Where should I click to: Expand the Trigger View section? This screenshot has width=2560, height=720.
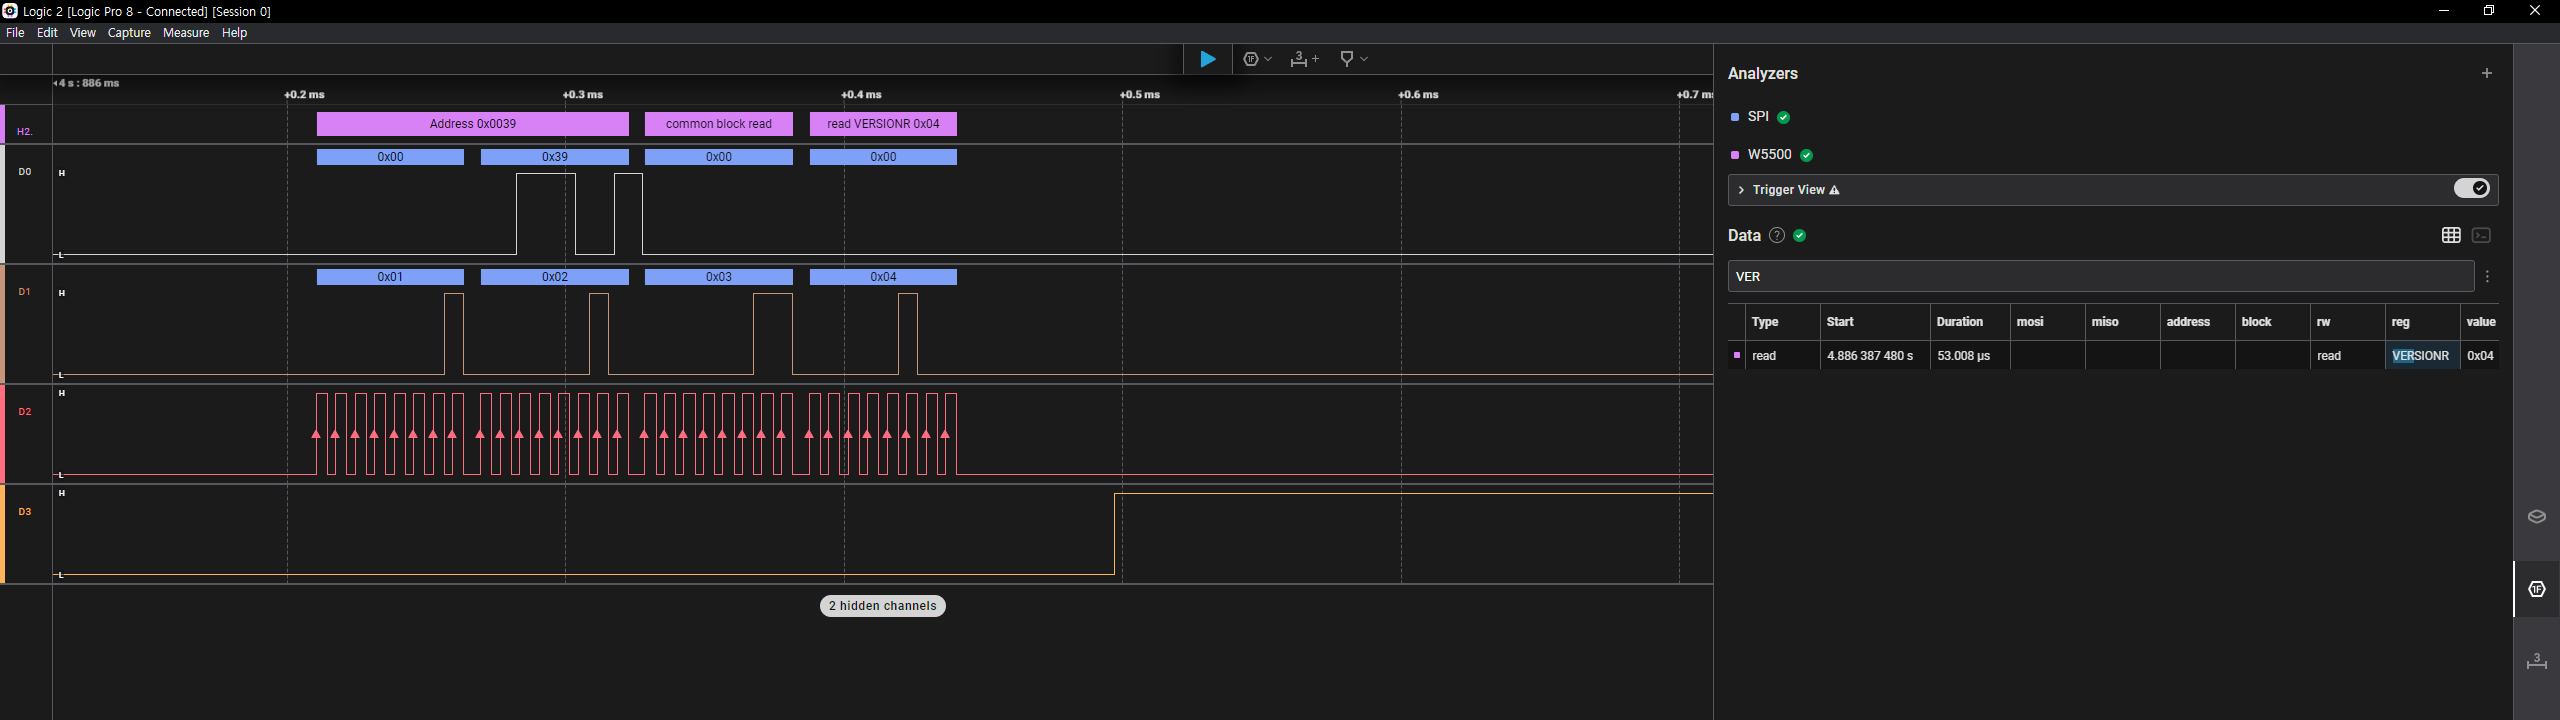[1741, 190]
